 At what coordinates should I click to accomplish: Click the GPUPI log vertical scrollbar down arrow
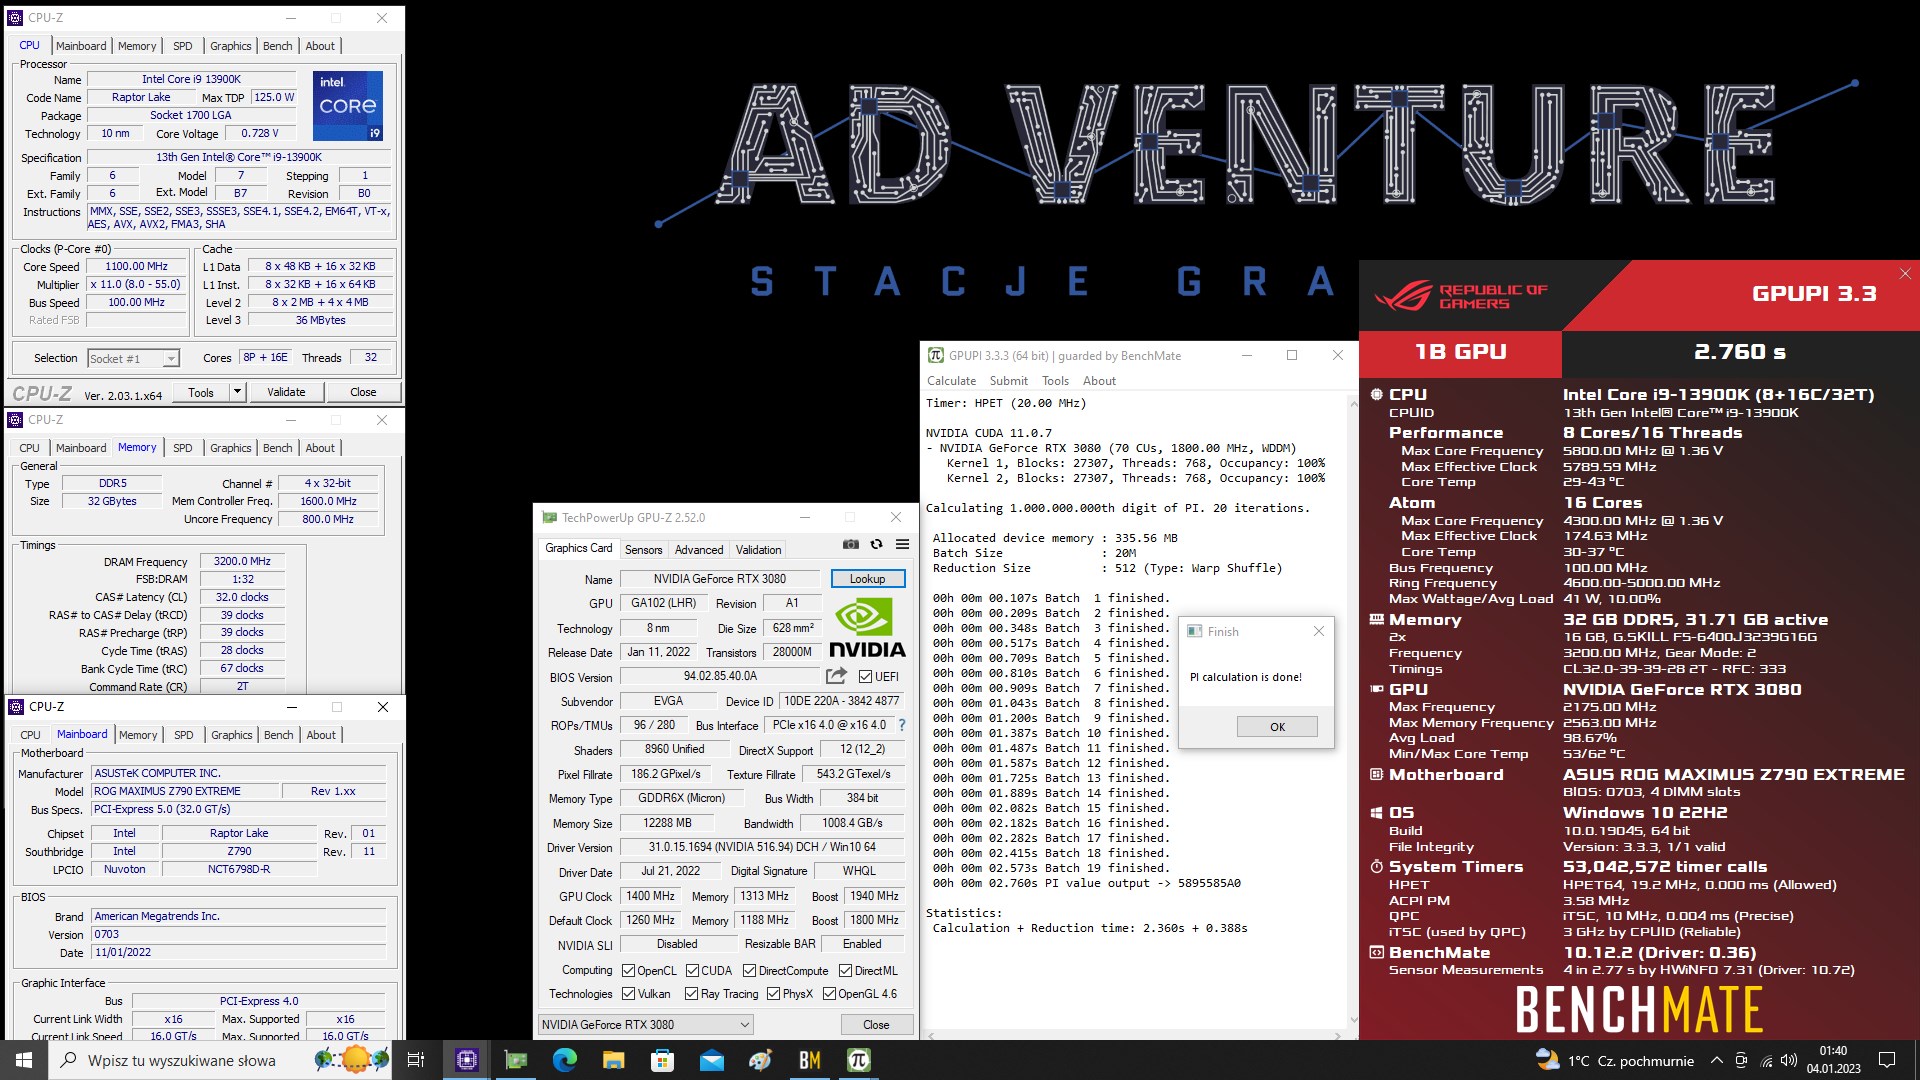click(1354, 1021)
